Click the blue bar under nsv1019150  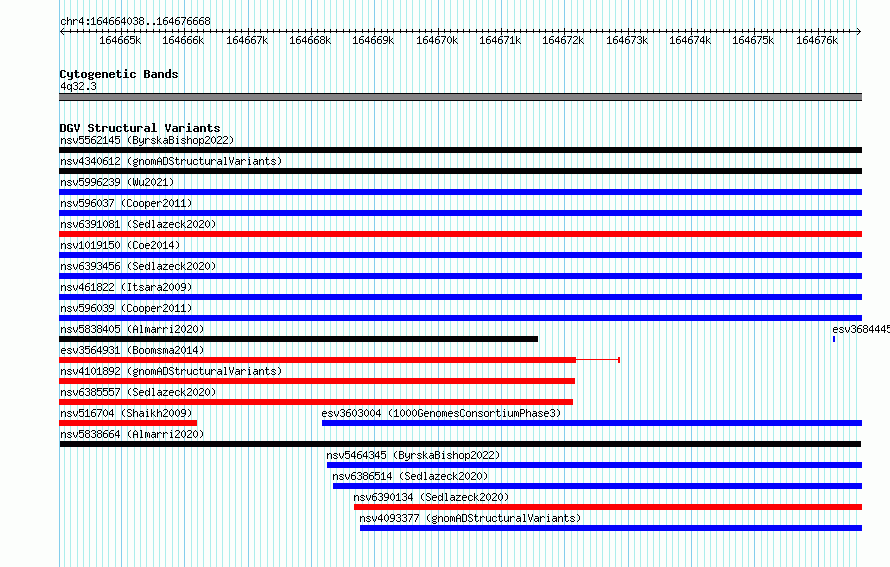point(460,255)
